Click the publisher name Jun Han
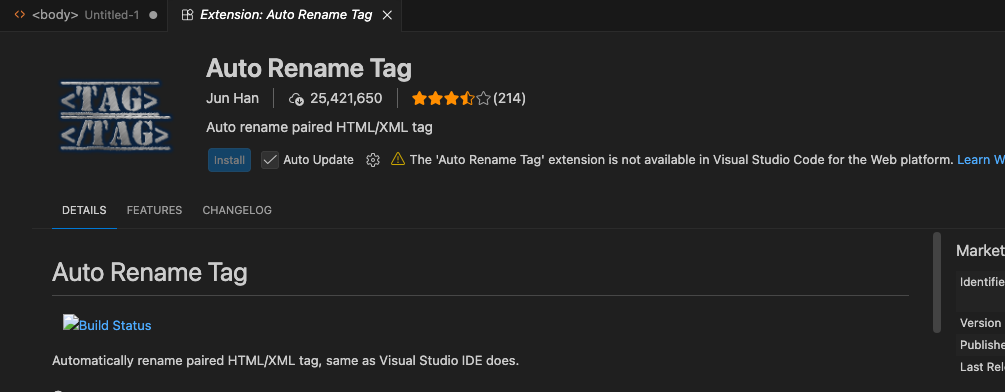1005x392 pixels. [233, 98]
